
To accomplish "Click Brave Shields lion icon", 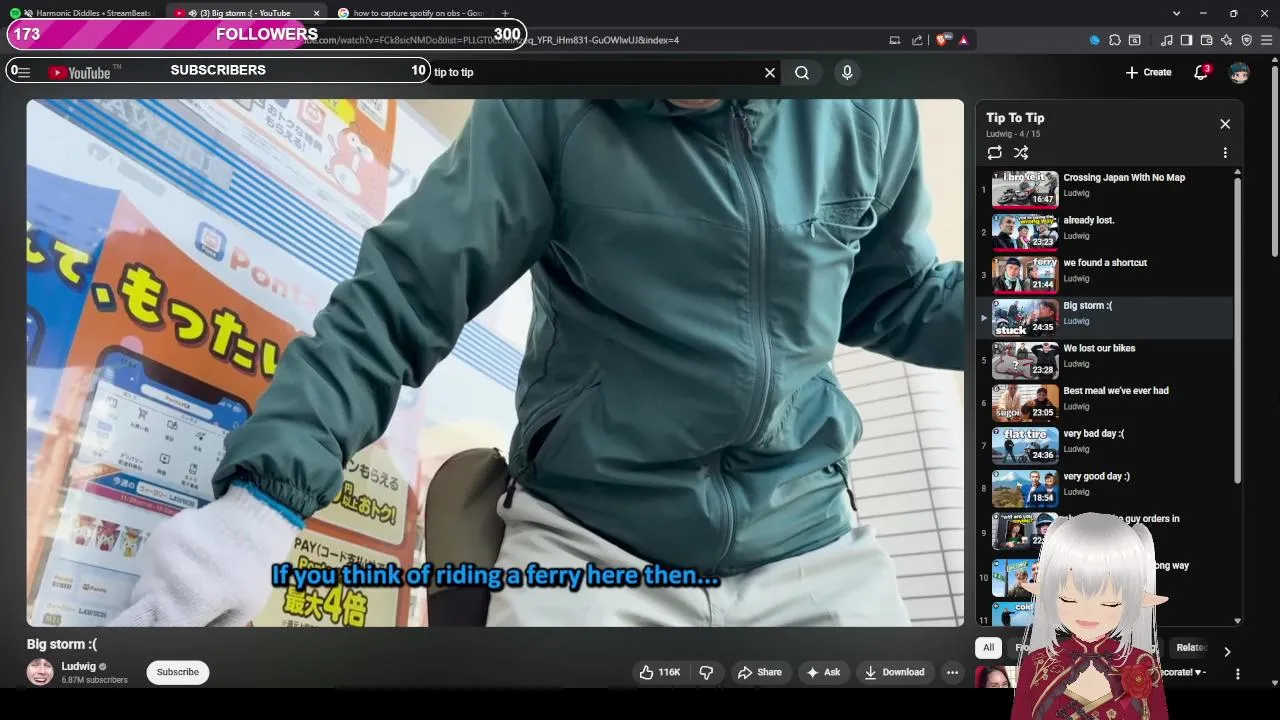I will (941, 40).
